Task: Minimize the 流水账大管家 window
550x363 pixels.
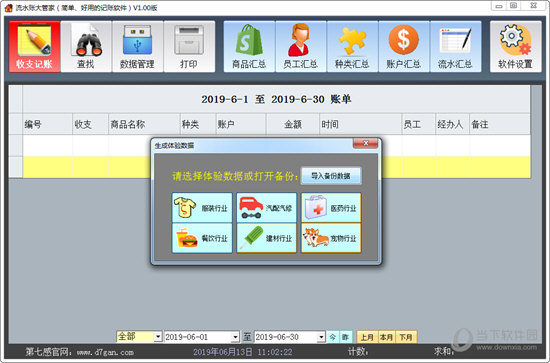Action: tap(499, 6)
